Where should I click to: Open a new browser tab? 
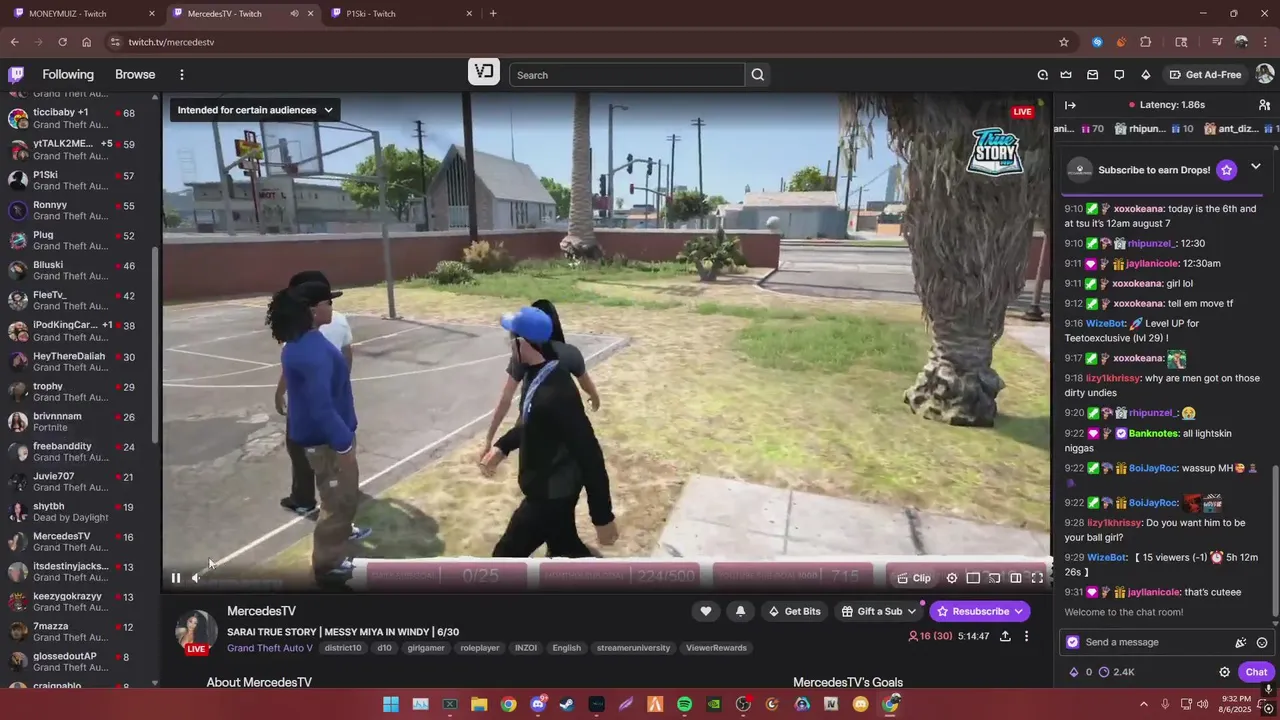(493, 14)
